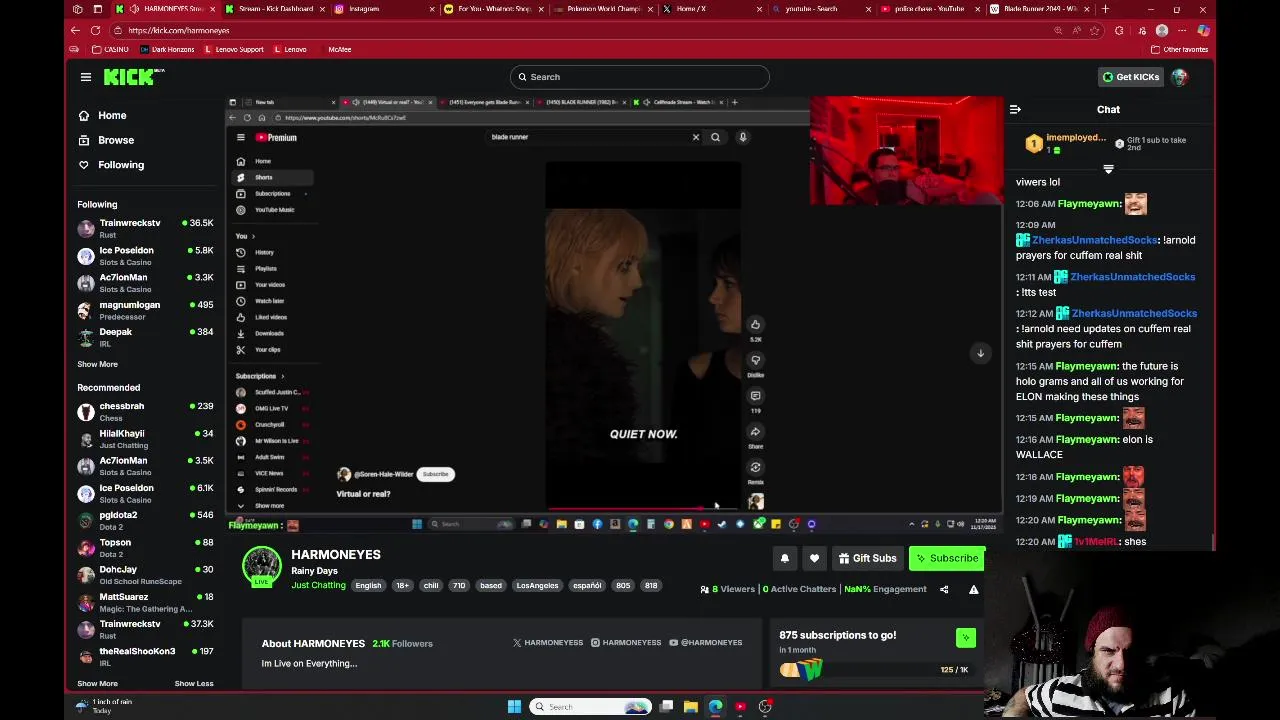The width and height of the screenshot is (1280, 720).
Task: Open the Other favorites folder
Action: 1179,49
